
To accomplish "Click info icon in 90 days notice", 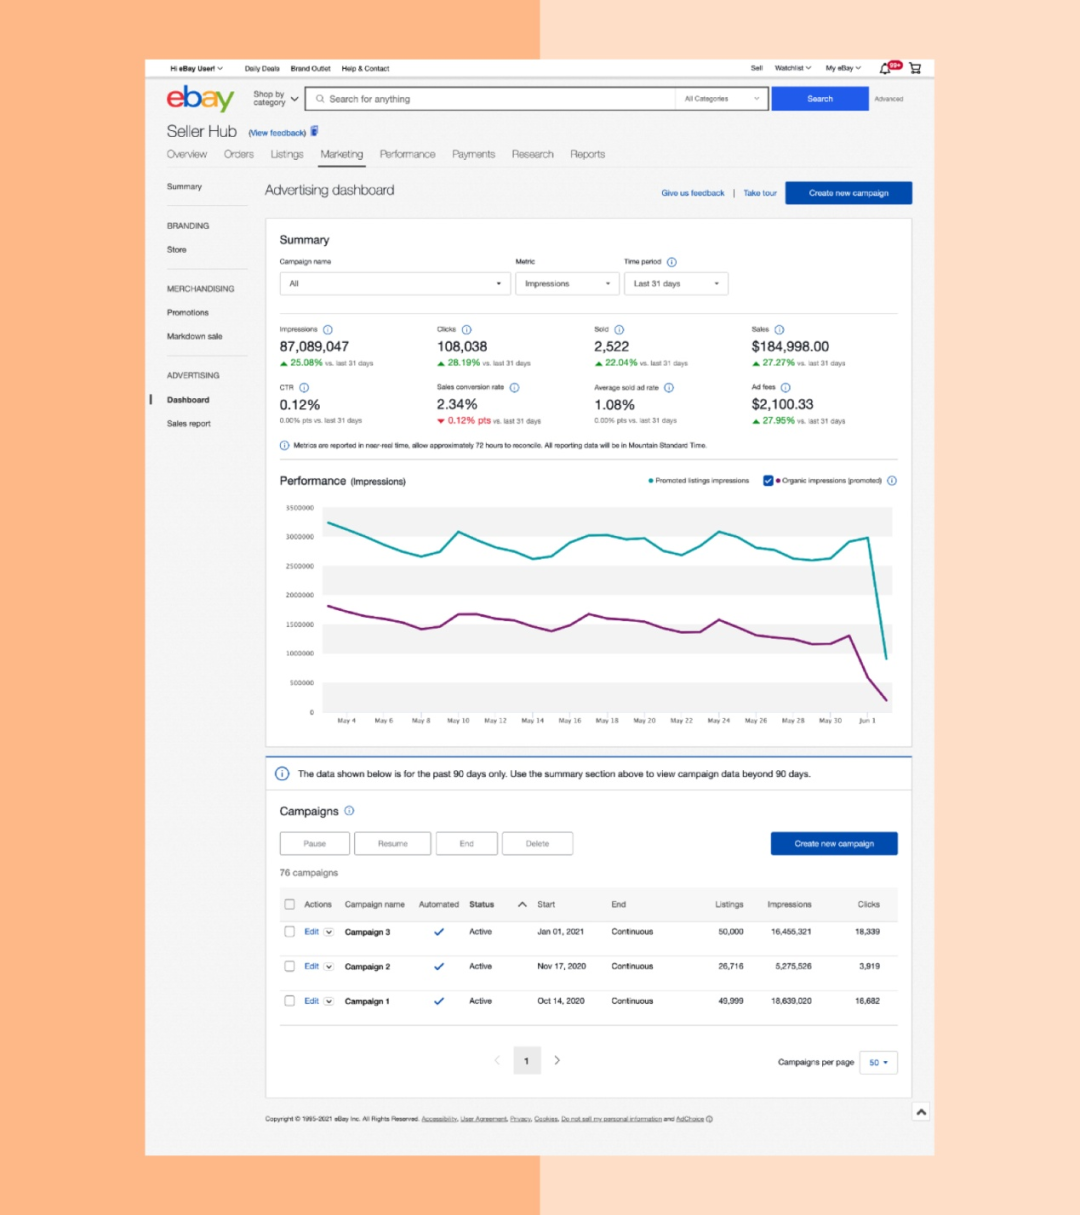I will pos(282,774).
